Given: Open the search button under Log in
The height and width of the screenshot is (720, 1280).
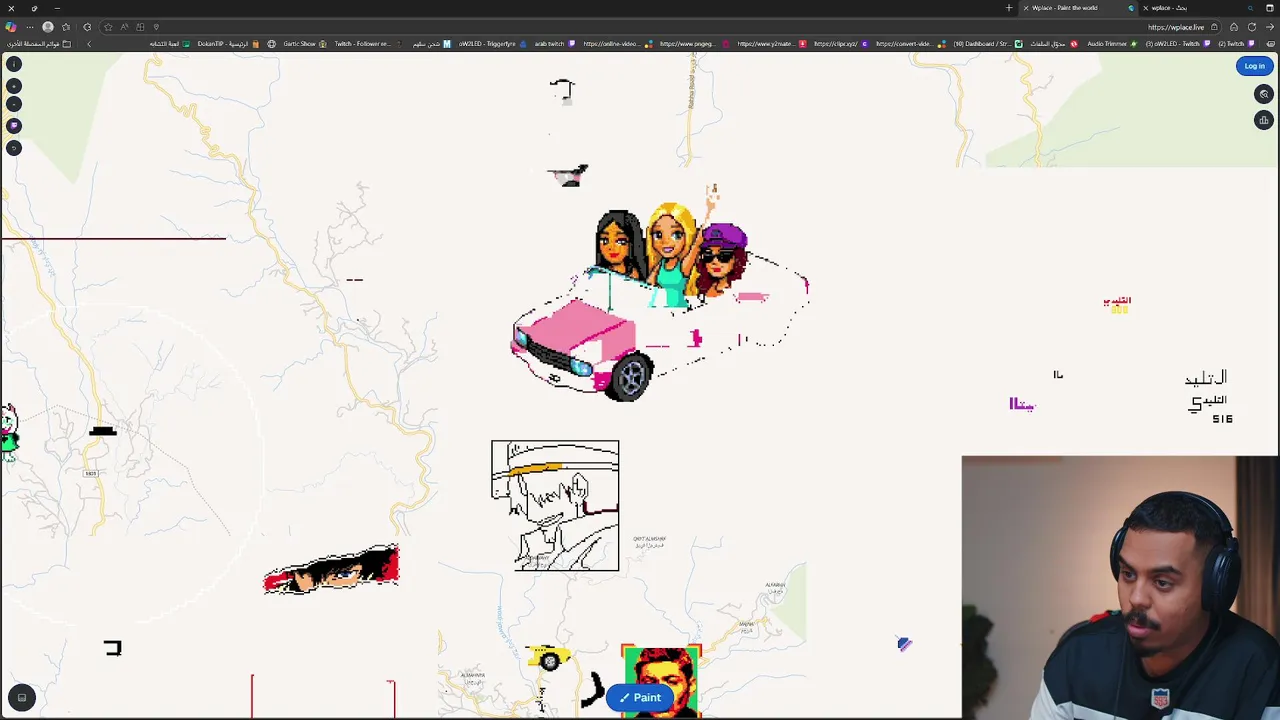Looking at the screenshot, I should tap(1264, 94).
